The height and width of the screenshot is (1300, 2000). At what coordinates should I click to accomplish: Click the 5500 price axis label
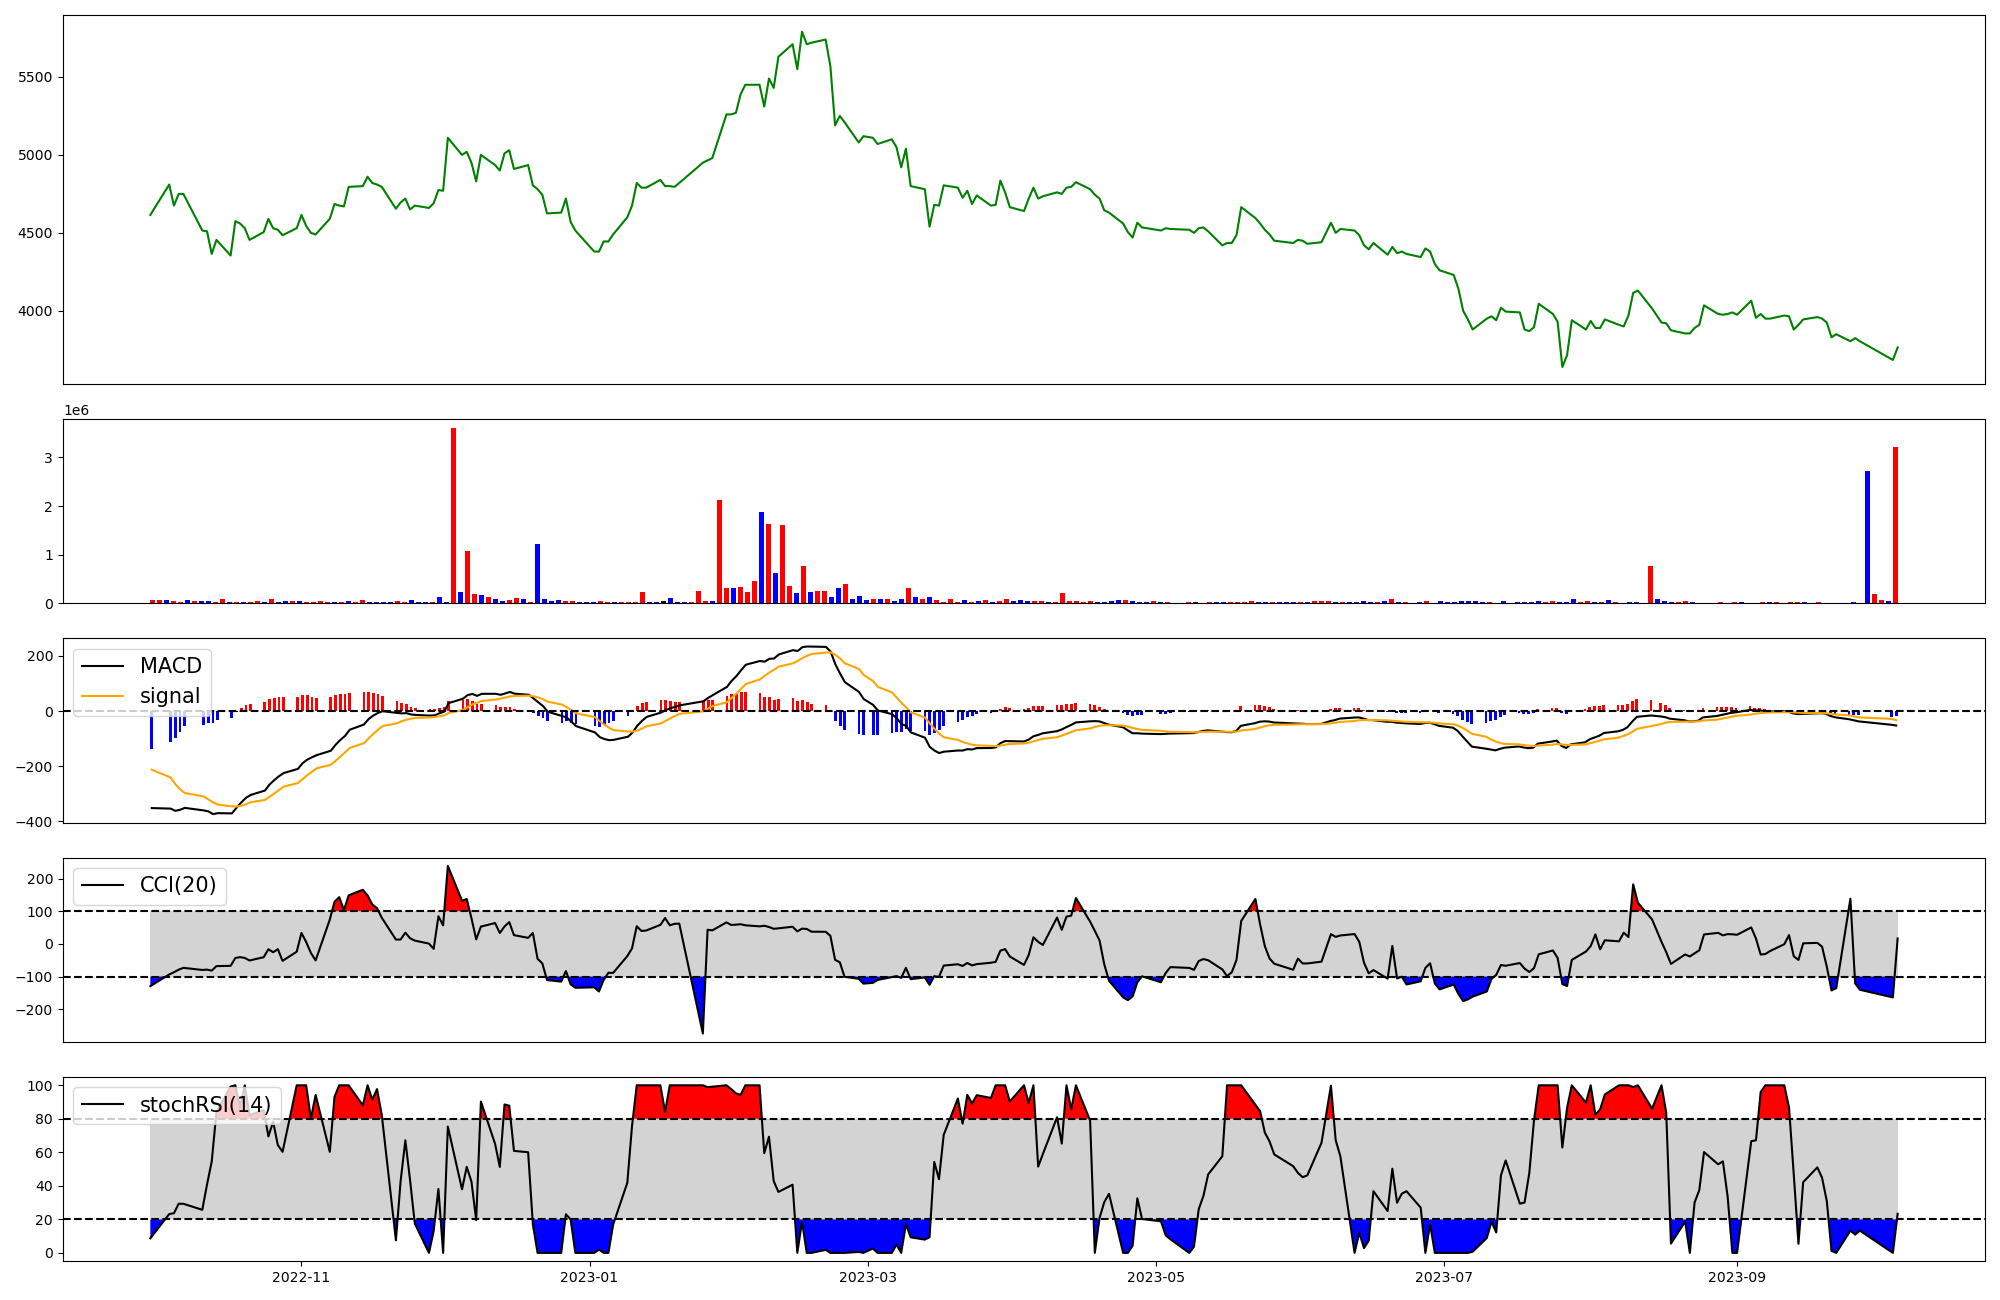pos(35,77)
